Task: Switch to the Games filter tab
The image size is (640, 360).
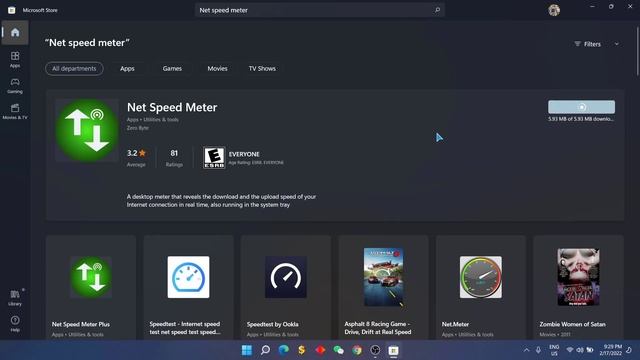Action: [172, 69]
